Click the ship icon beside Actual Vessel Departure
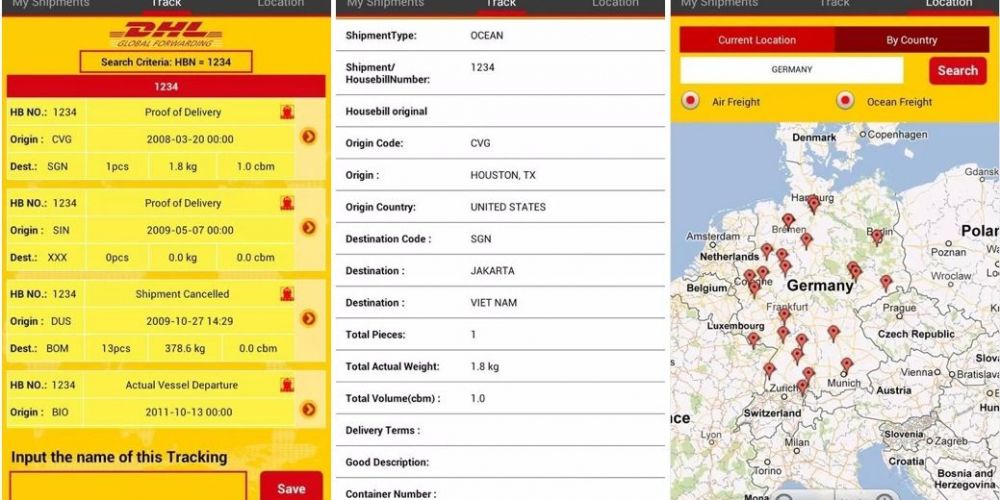Viewport: 1000px width, 500px height. [287, 385]
